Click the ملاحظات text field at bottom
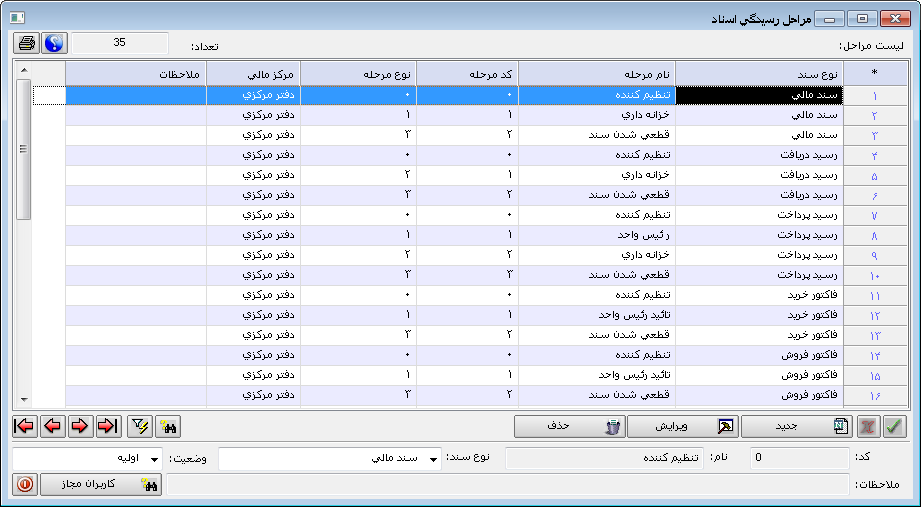This screenshot has height=507, width=921. (508, 485)
